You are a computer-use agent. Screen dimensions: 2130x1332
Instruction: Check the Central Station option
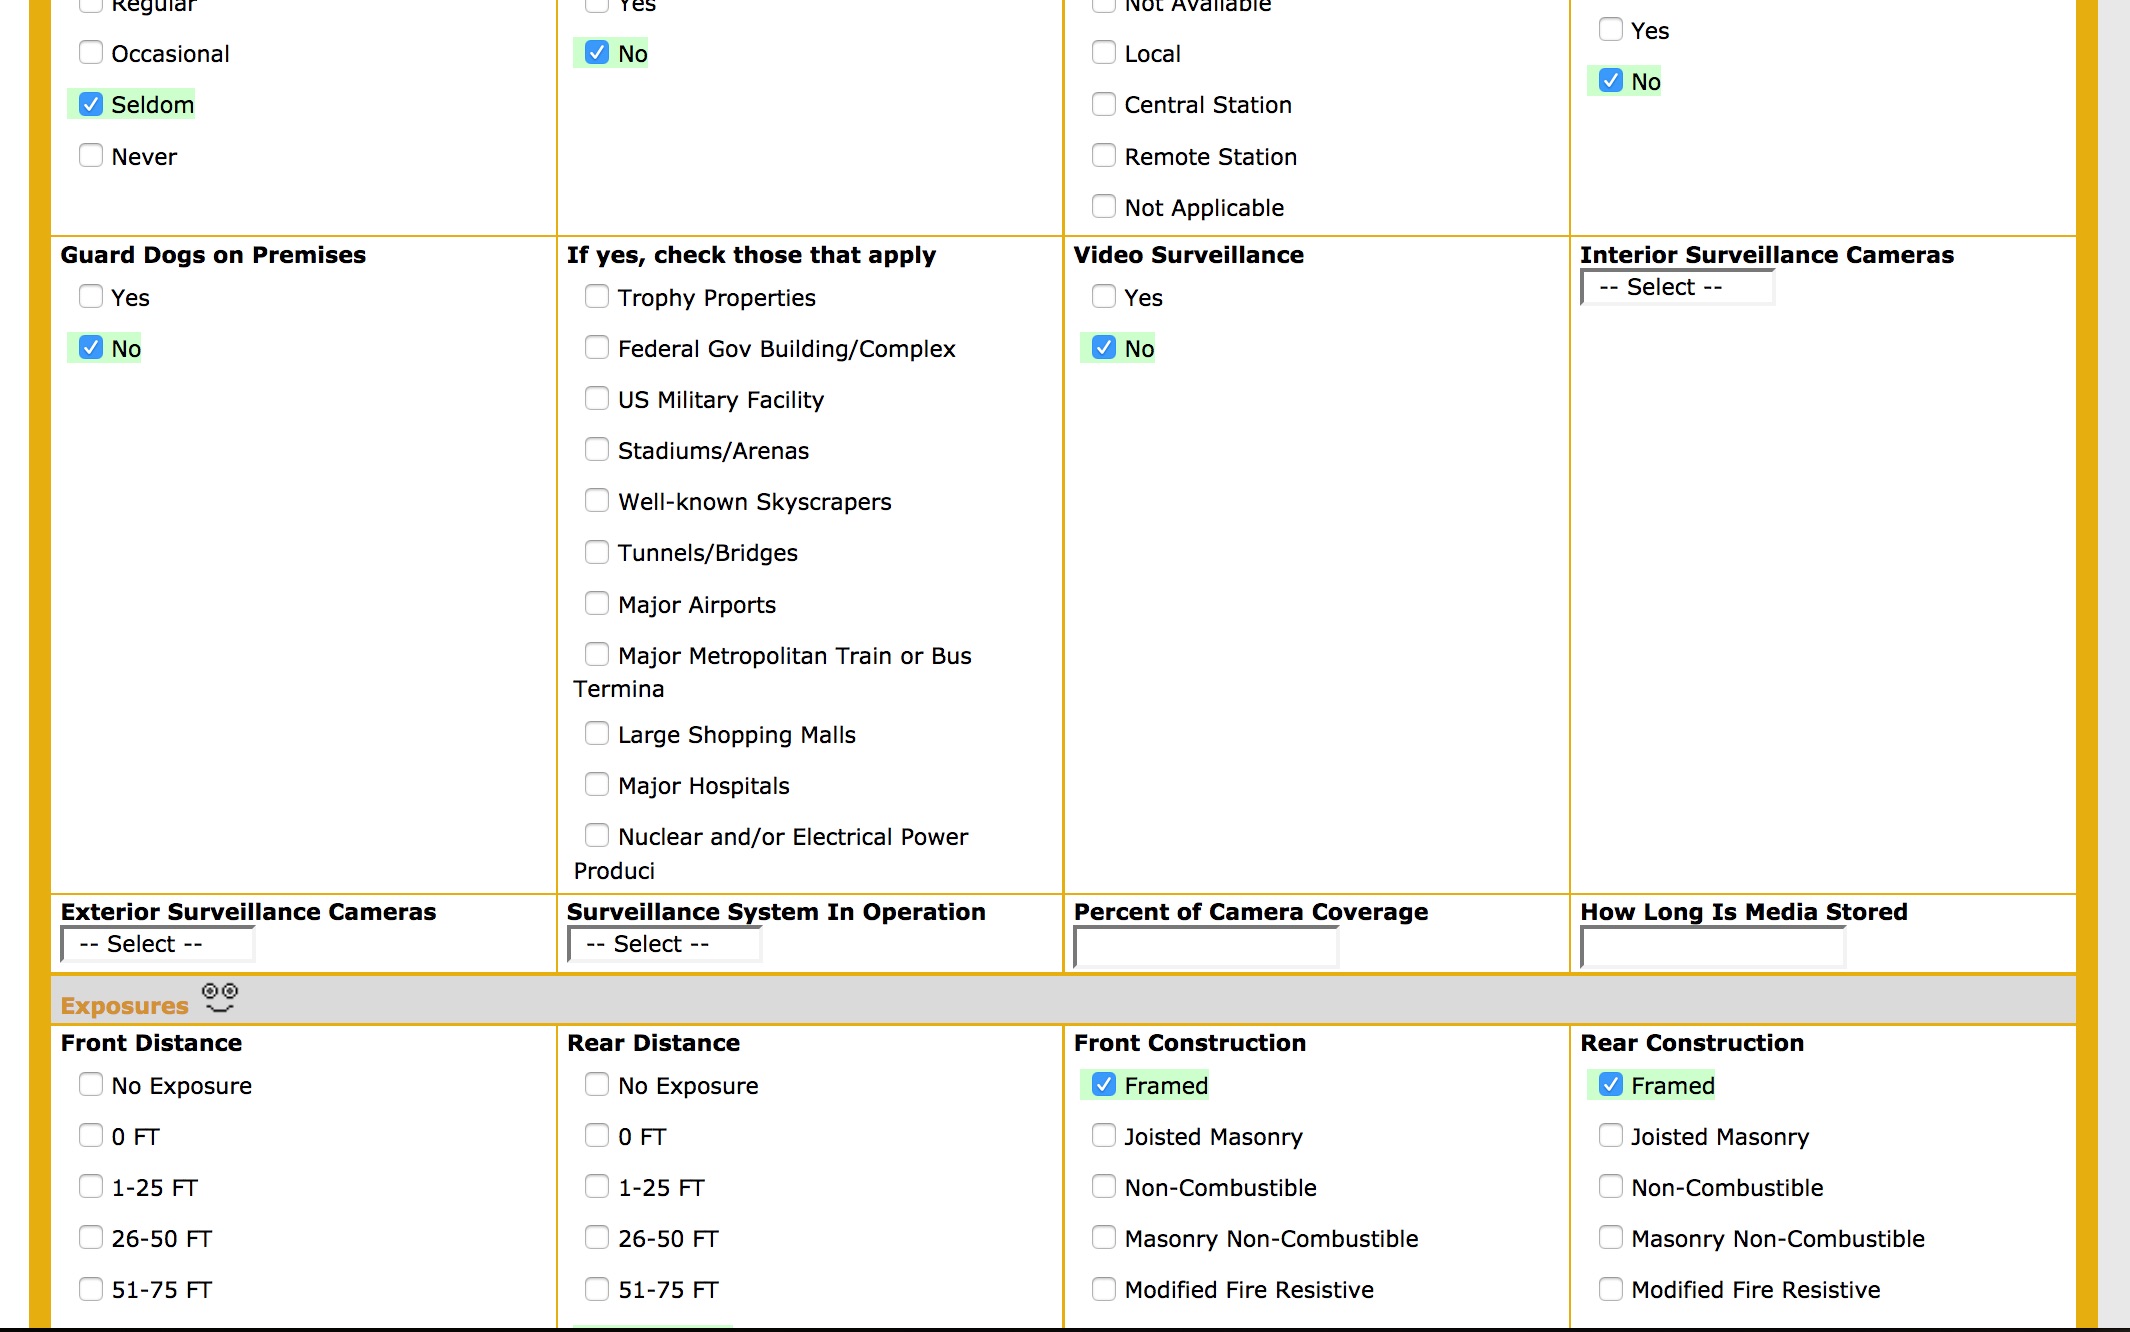(x=1104, y=104)
